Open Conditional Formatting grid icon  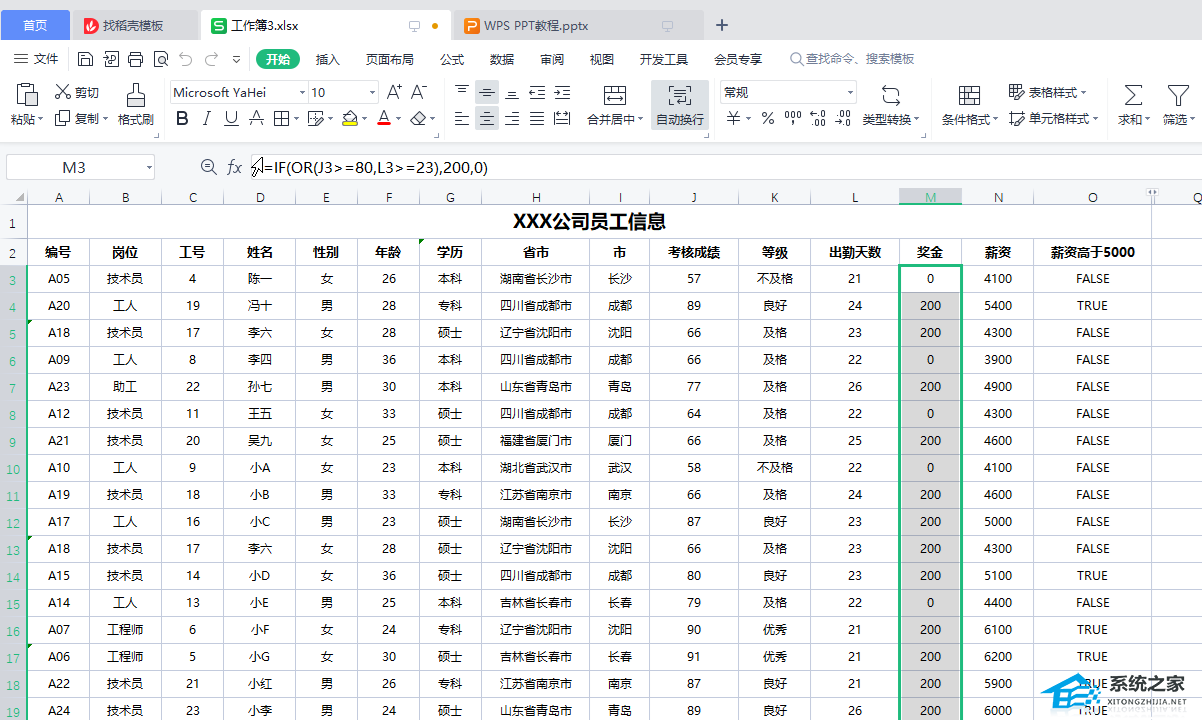[969, 95]
